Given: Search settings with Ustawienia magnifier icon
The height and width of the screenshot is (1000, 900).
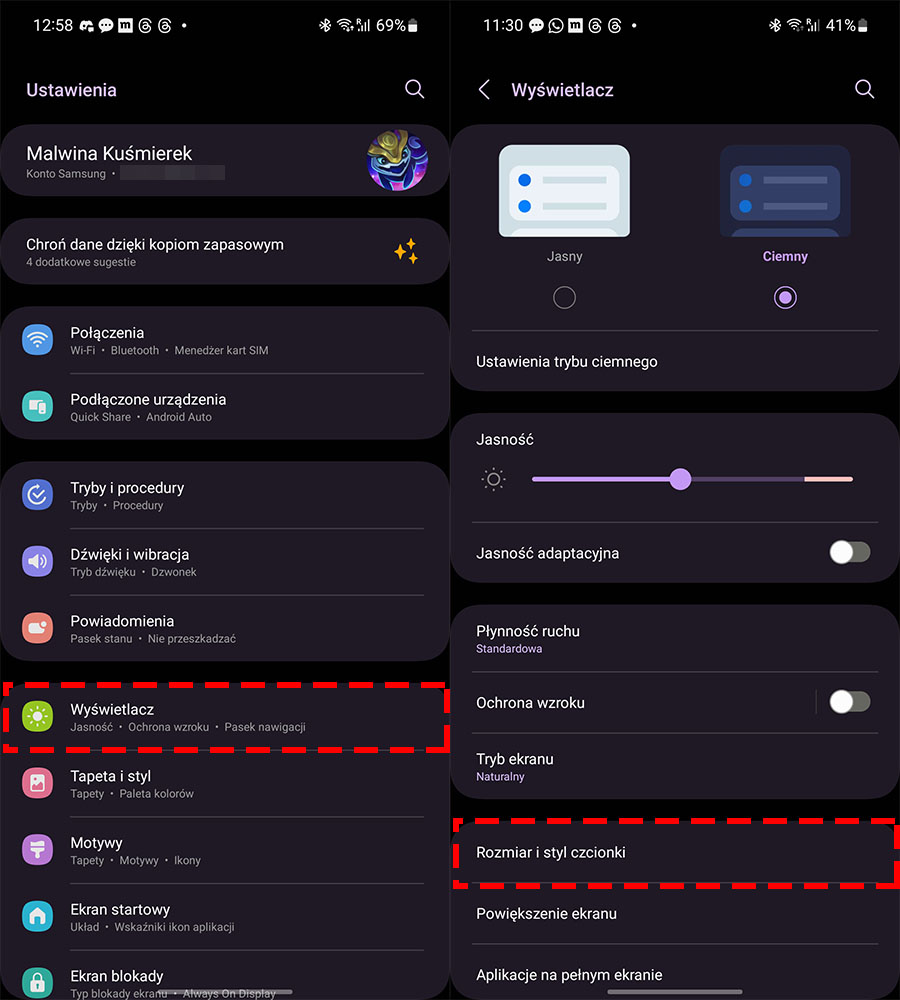Looking at the screenshot, I should [415, 89].
